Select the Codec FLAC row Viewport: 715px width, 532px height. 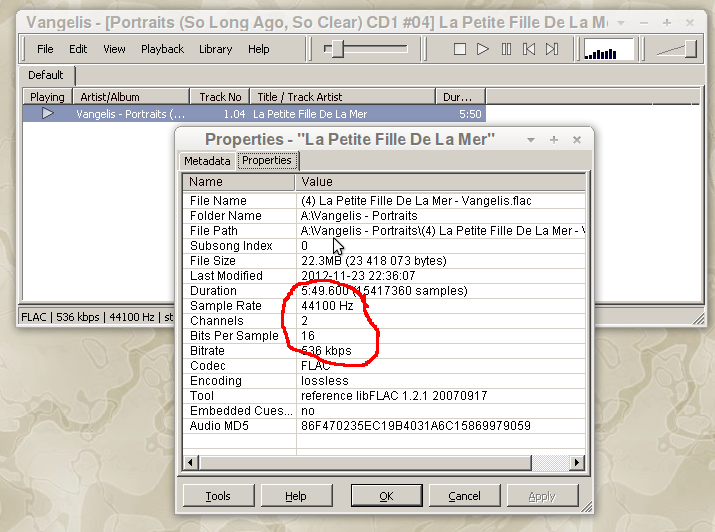click(384, 366)
